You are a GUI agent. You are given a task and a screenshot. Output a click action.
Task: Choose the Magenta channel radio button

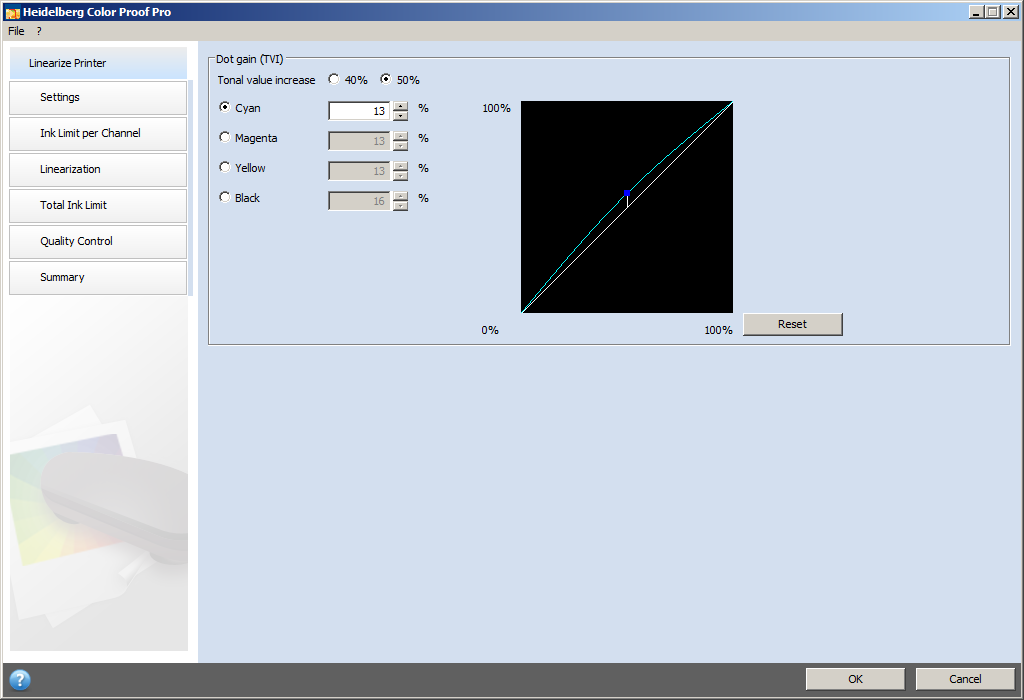pos(225,137)
